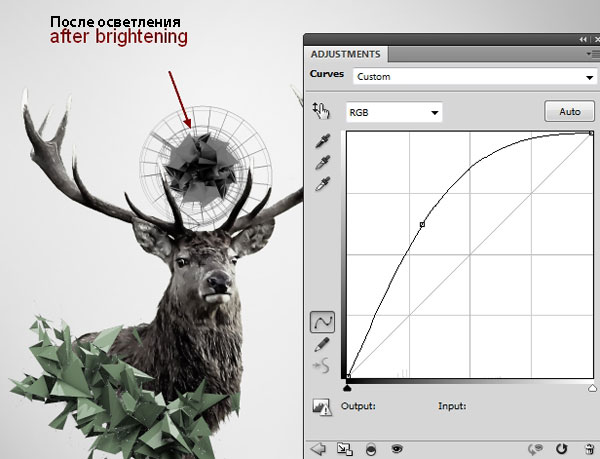Select the white point slider triangle
600x459 pixels.
(592, 389)
